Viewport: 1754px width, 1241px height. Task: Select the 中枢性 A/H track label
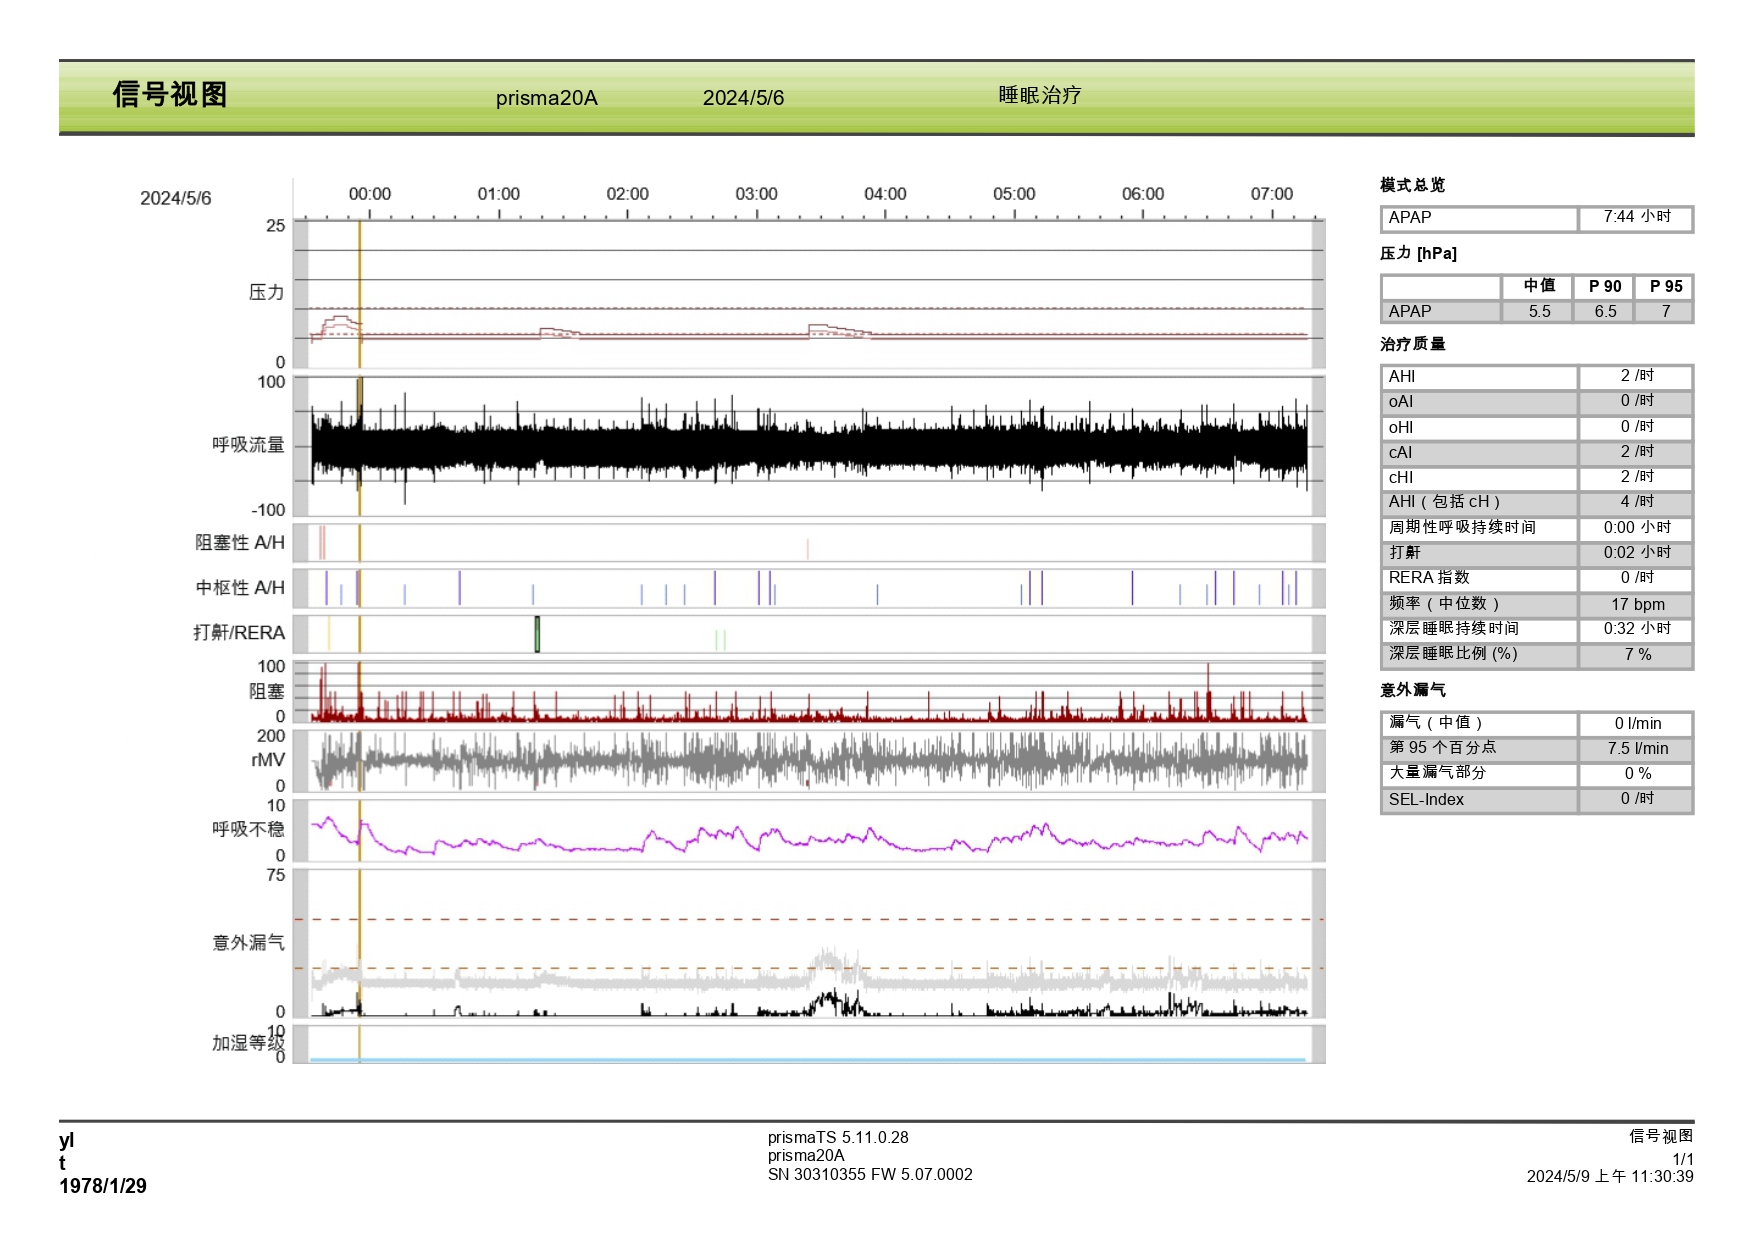point(240,588)
